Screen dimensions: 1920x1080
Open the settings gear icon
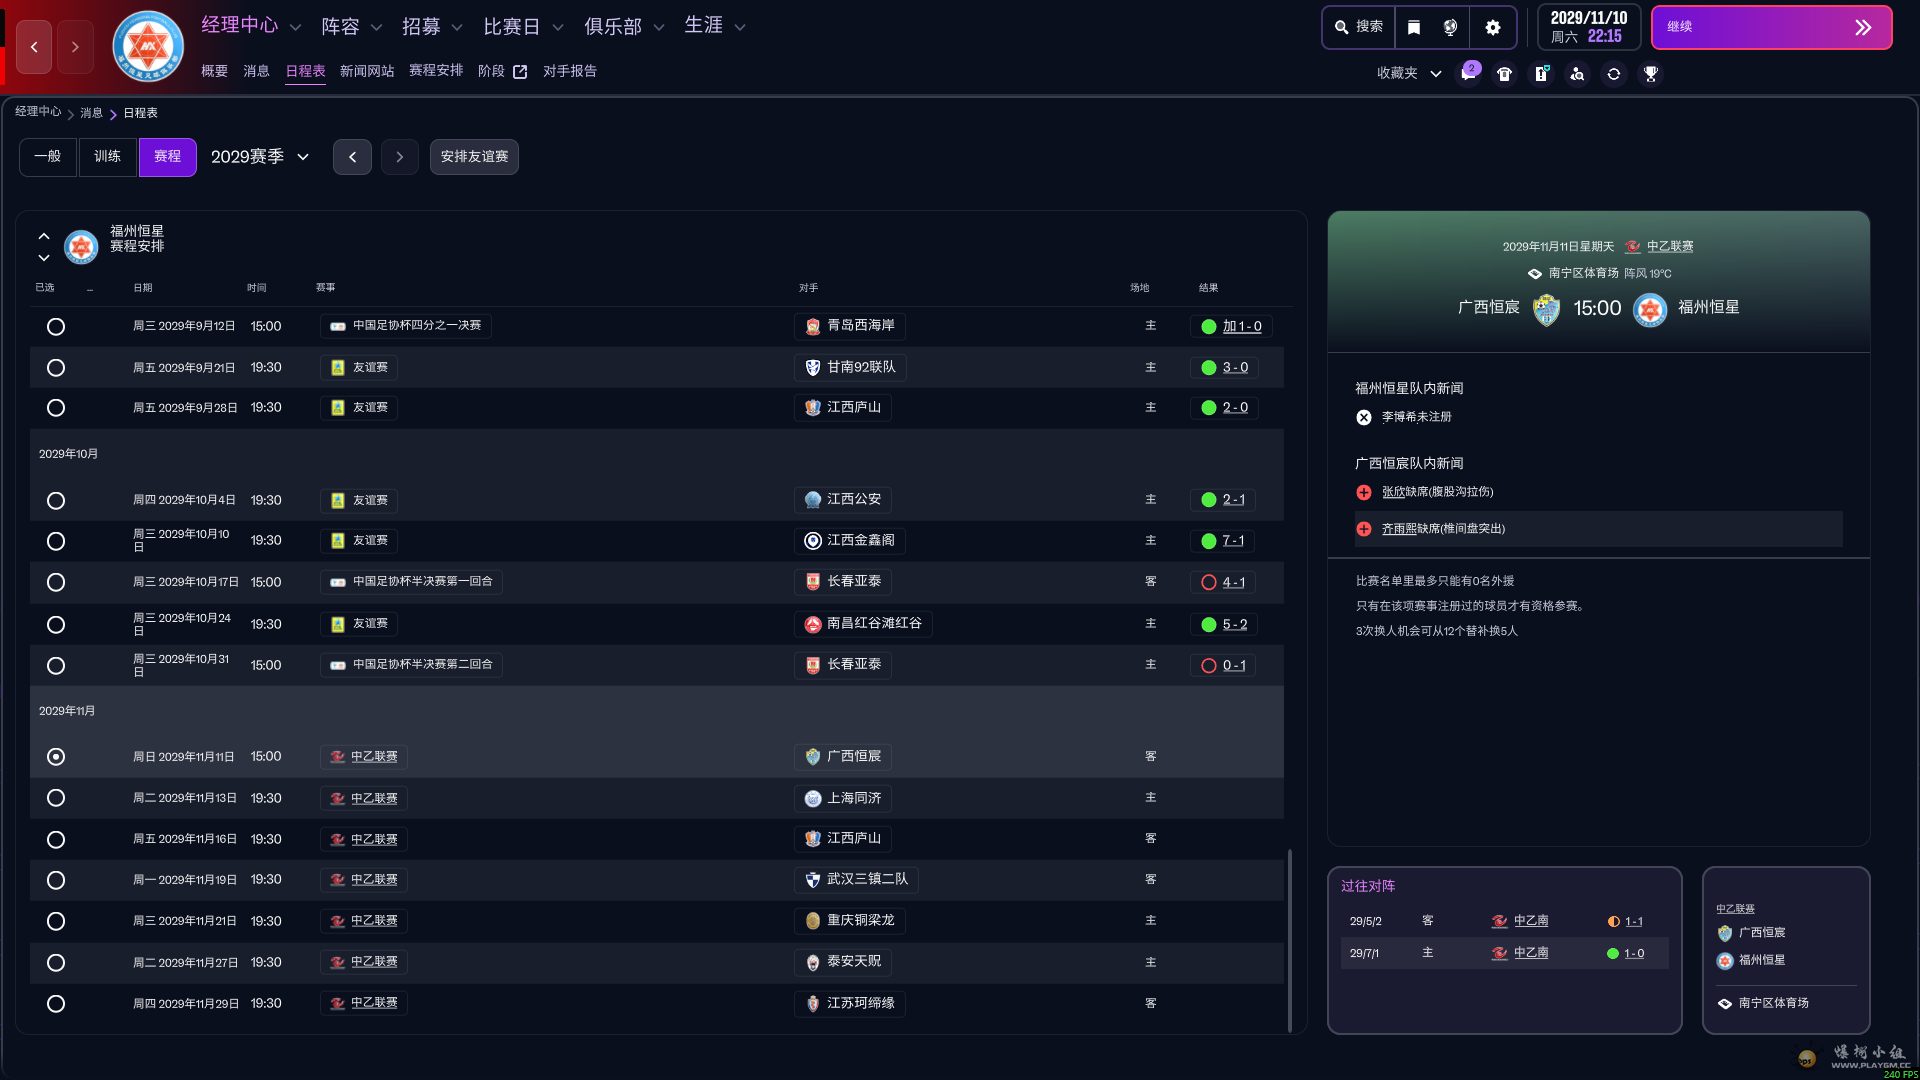click(x=1492, y=27)
